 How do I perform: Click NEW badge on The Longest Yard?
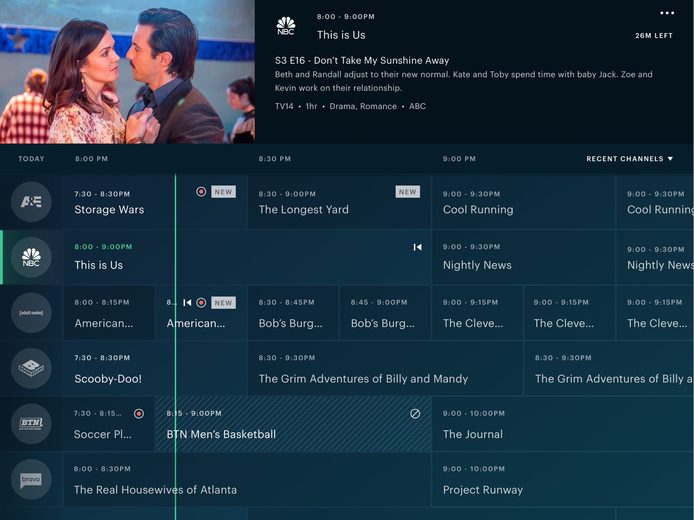coord(408,192)
